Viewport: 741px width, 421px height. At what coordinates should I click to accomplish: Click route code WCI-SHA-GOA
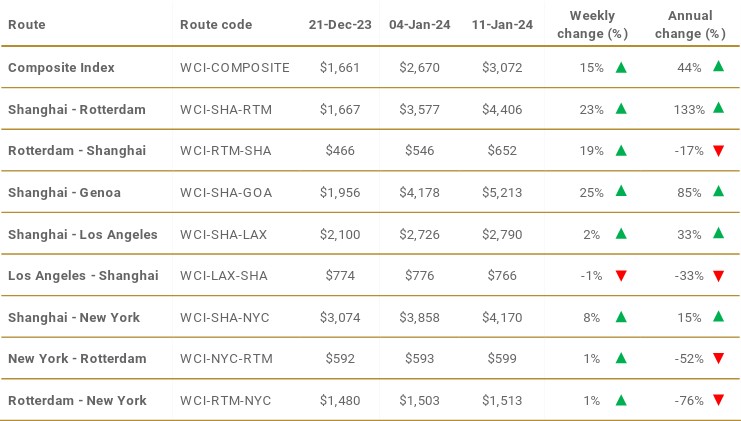click(x=228, y=192)
